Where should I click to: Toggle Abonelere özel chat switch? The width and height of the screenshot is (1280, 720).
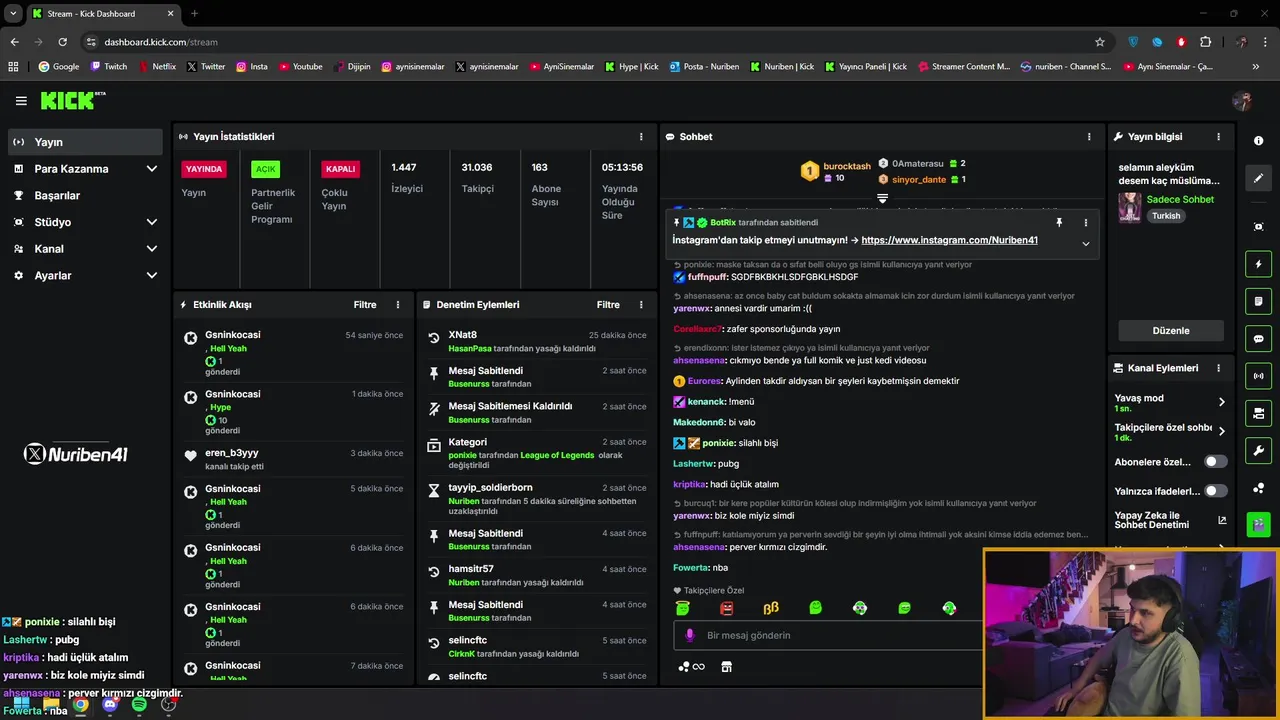pyautogui.click(x=1215, y=462)
